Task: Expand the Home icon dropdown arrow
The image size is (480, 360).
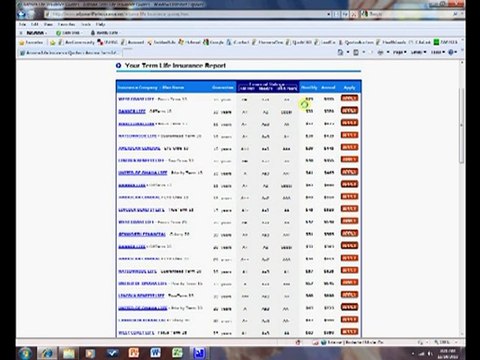Action: pyautogui.click(x=348, y=52)
